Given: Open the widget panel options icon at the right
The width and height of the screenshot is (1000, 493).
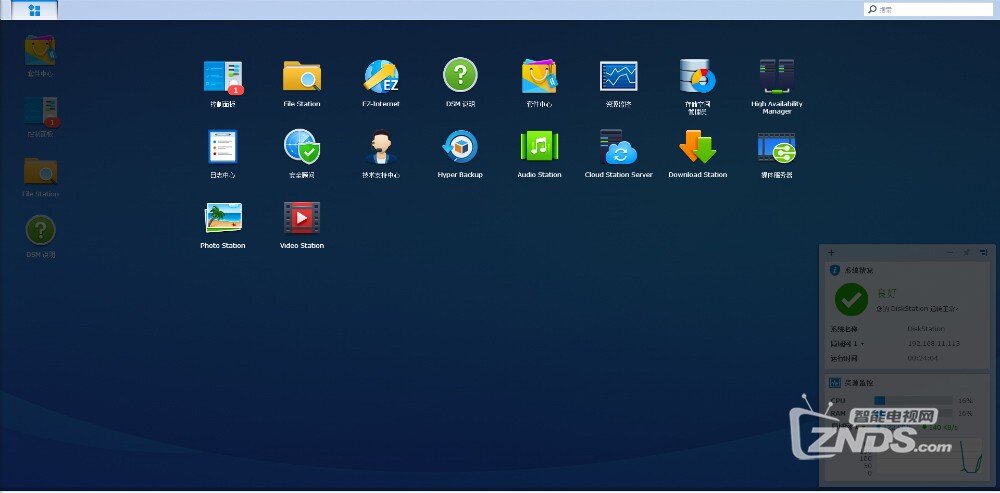Looking at the screenshot, I should point(983,253).
